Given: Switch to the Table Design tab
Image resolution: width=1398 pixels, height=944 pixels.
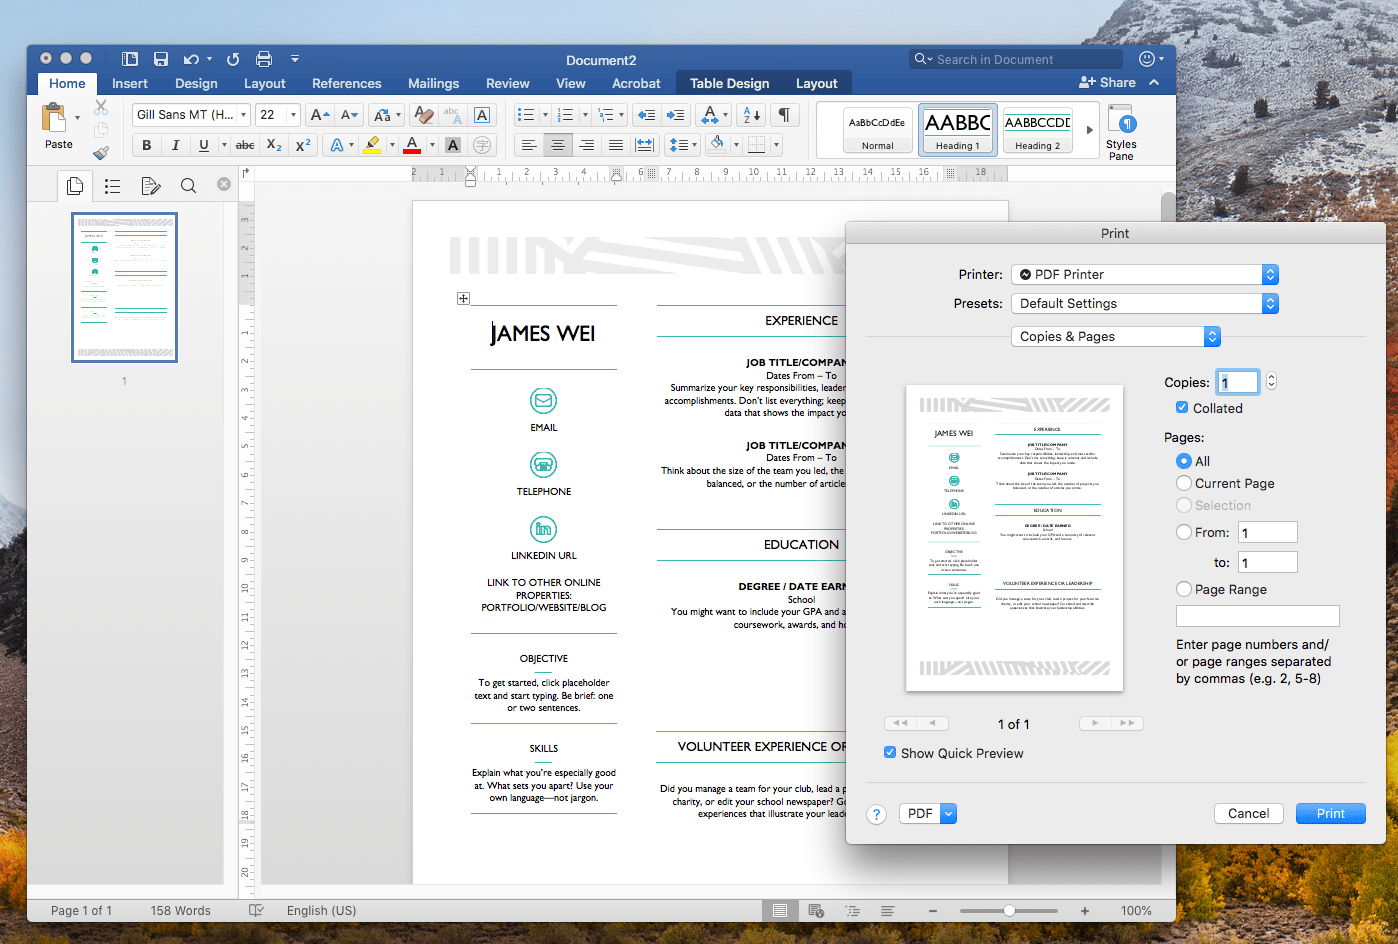Looking at the screenshot, I should tap(729, 82).
